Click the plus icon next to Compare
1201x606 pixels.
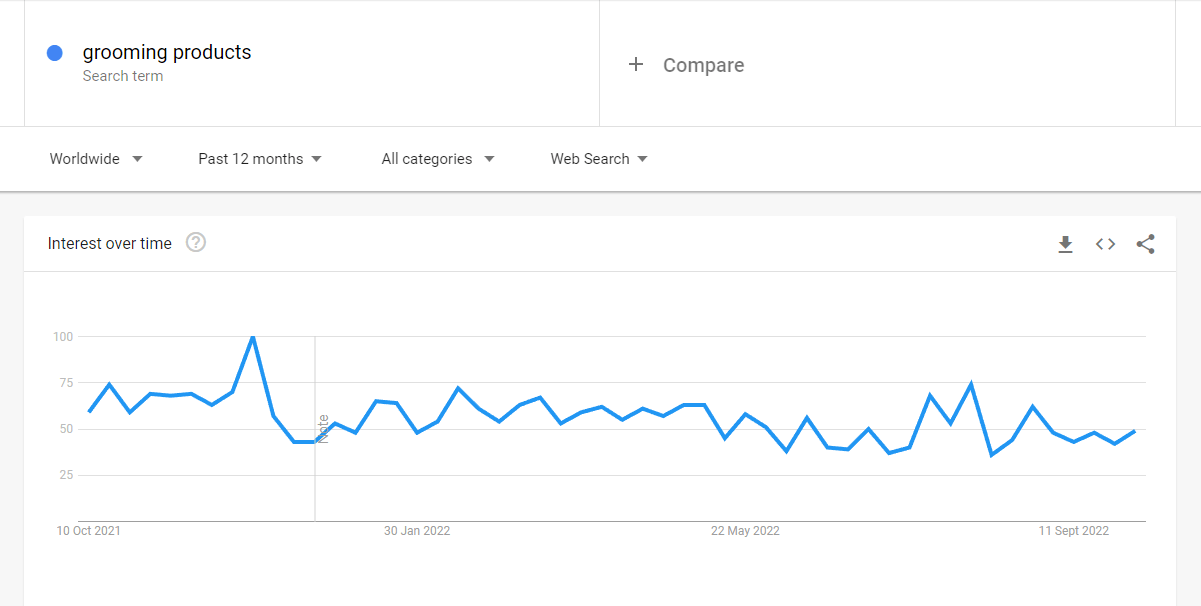pyautogui.click(x=636, y=64)
